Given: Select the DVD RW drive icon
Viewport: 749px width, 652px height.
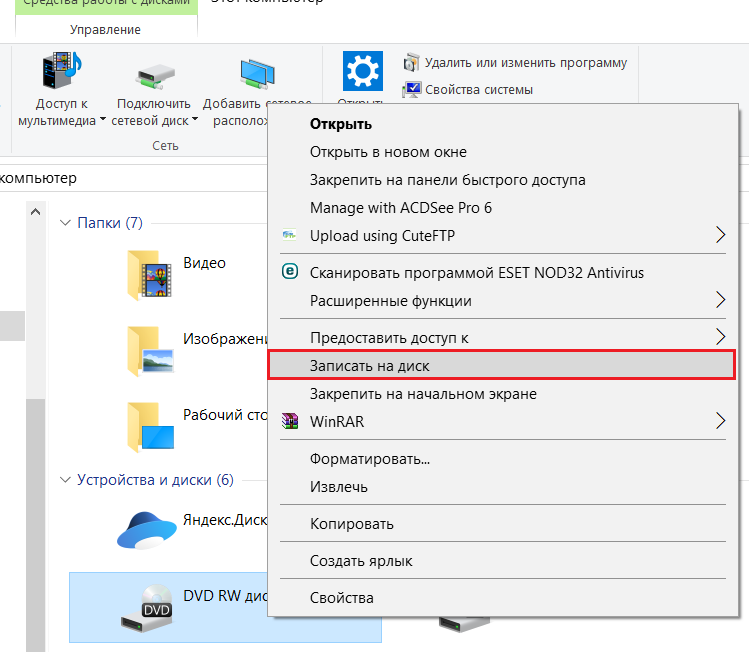Looking at the screenshot, I should [x=147, y=608].
